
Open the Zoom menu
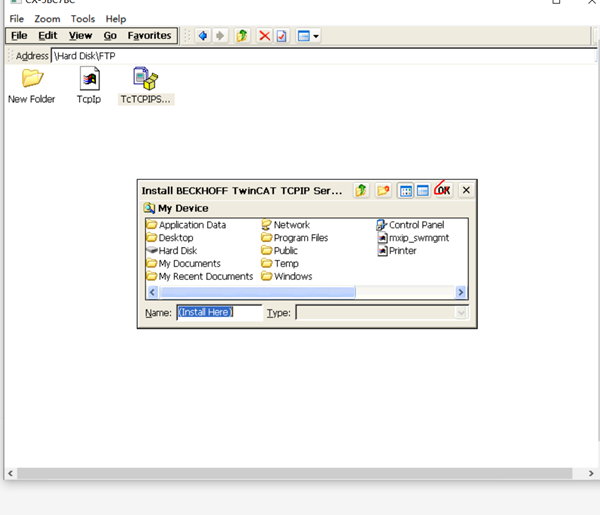[x=47, y=19]
